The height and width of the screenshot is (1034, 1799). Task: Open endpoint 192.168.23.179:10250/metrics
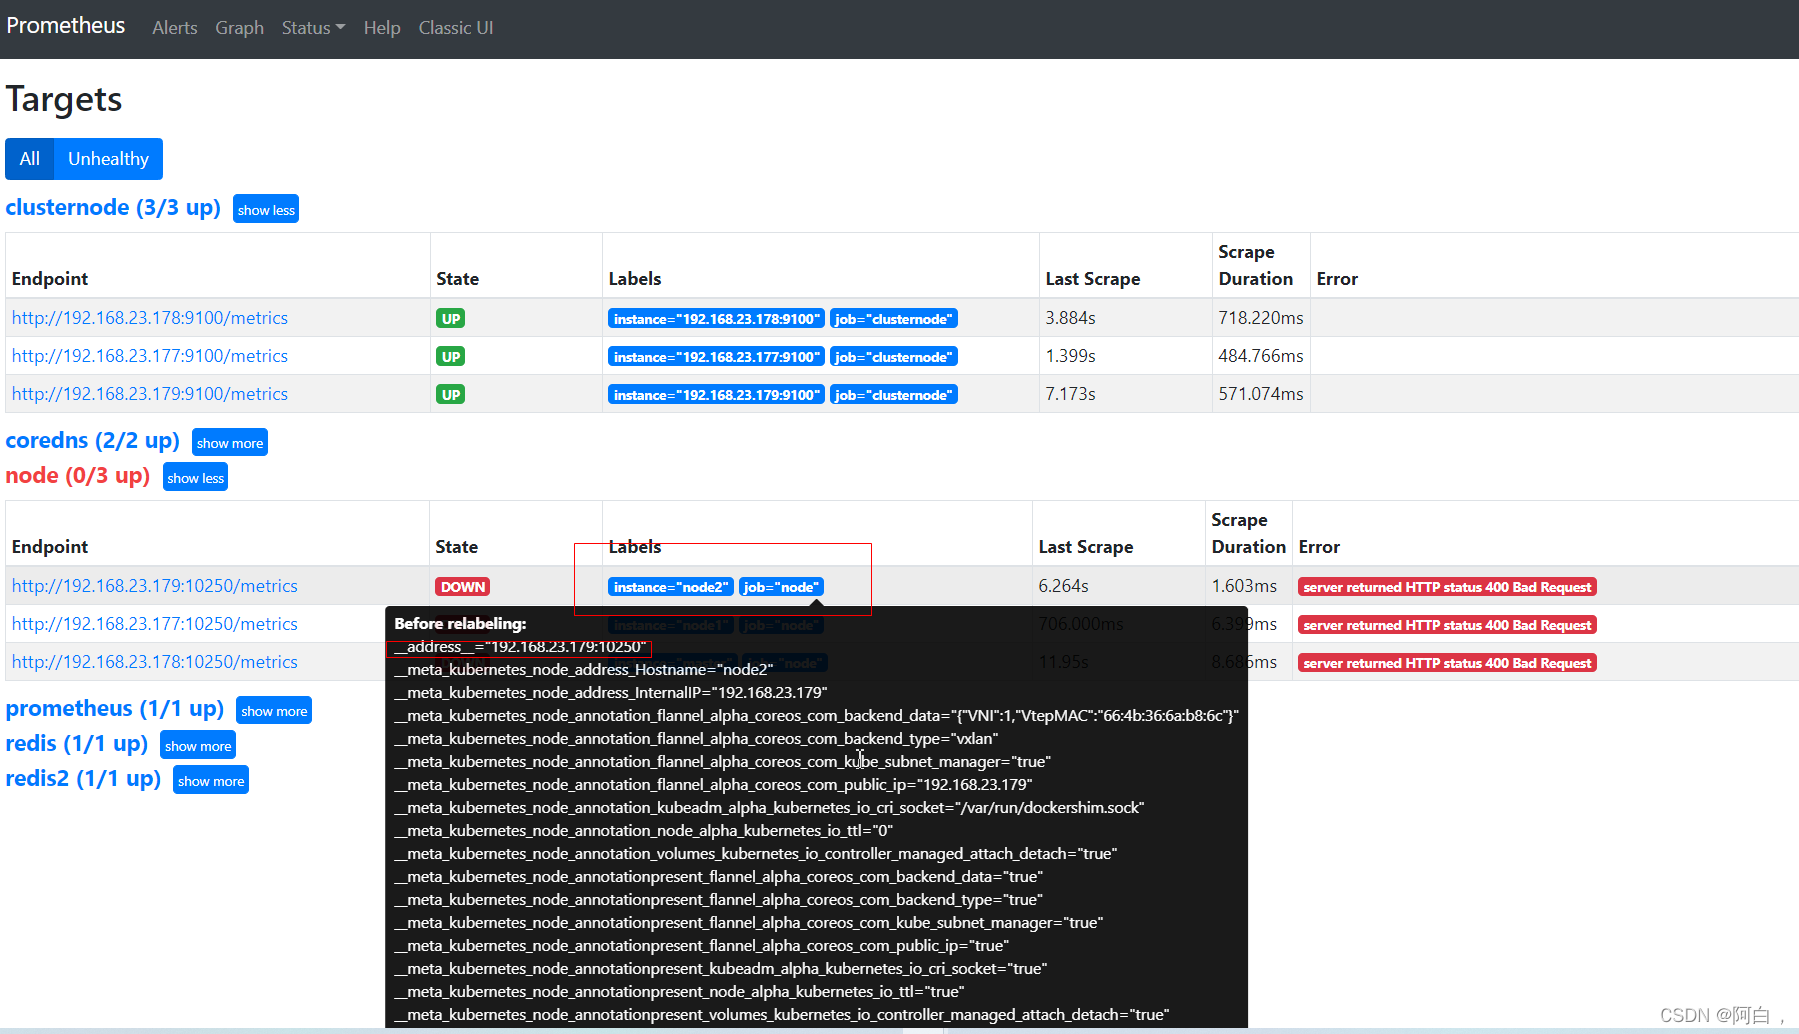pyautogui.click(x=155, y=586)
